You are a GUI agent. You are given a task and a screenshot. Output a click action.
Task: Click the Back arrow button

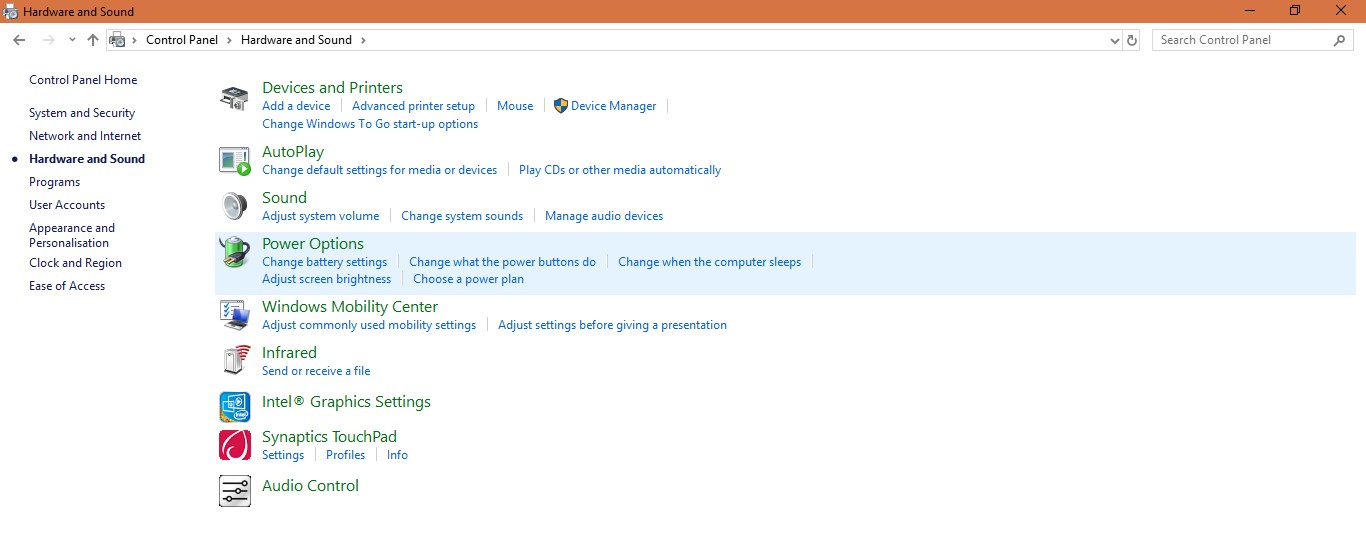point(19,40)
